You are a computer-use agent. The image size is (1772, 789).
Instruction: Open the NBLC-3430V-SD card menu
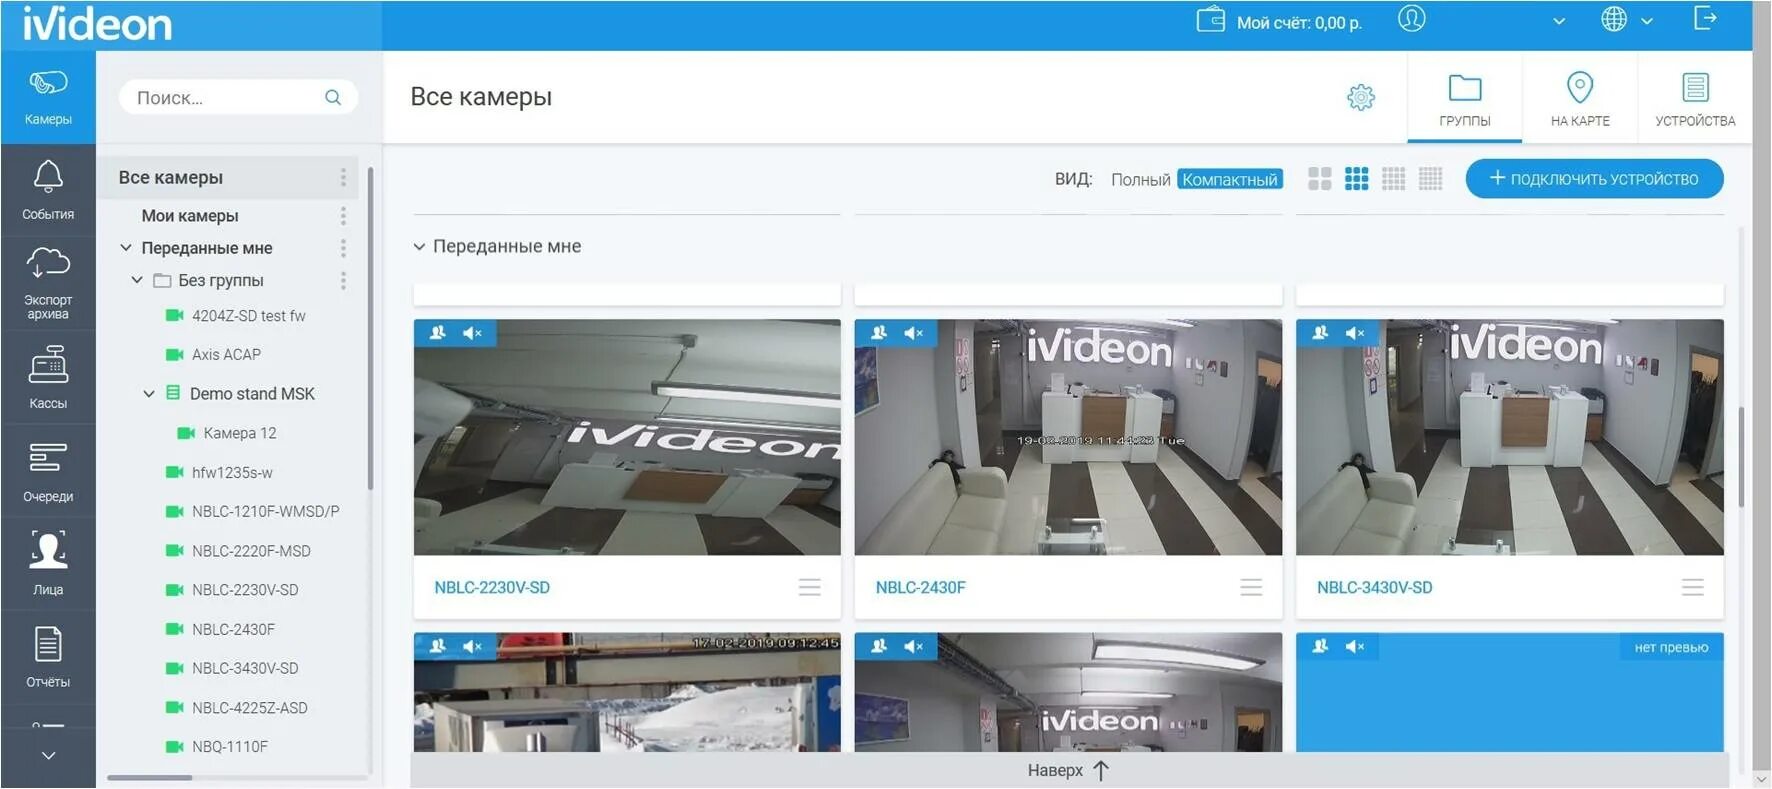tap(1692, 587)
